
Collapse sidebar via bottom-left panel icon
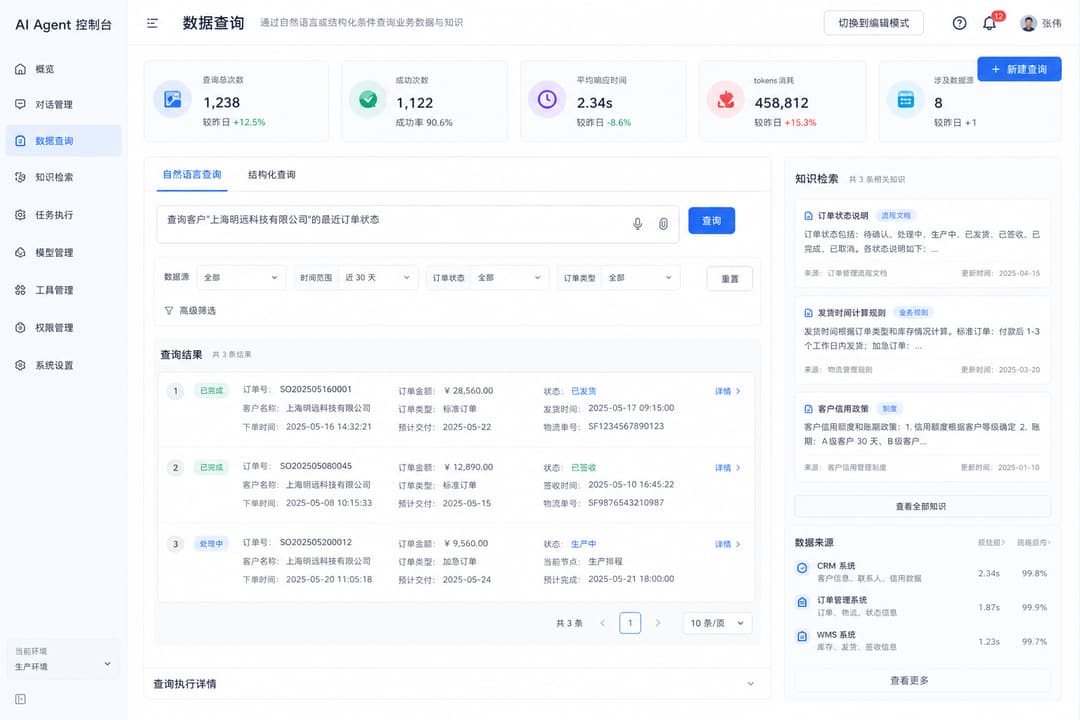pos(21,699)
